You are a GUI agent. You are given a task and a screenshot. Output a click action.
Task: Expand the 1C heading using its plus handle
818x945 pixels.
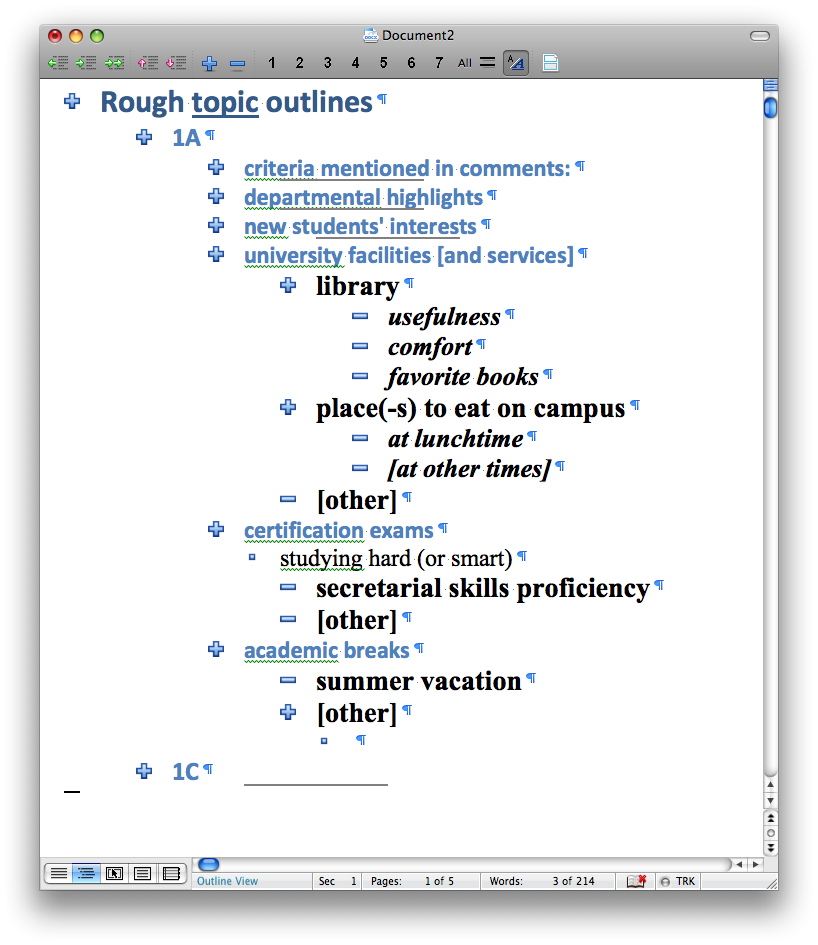click(144, 771)
